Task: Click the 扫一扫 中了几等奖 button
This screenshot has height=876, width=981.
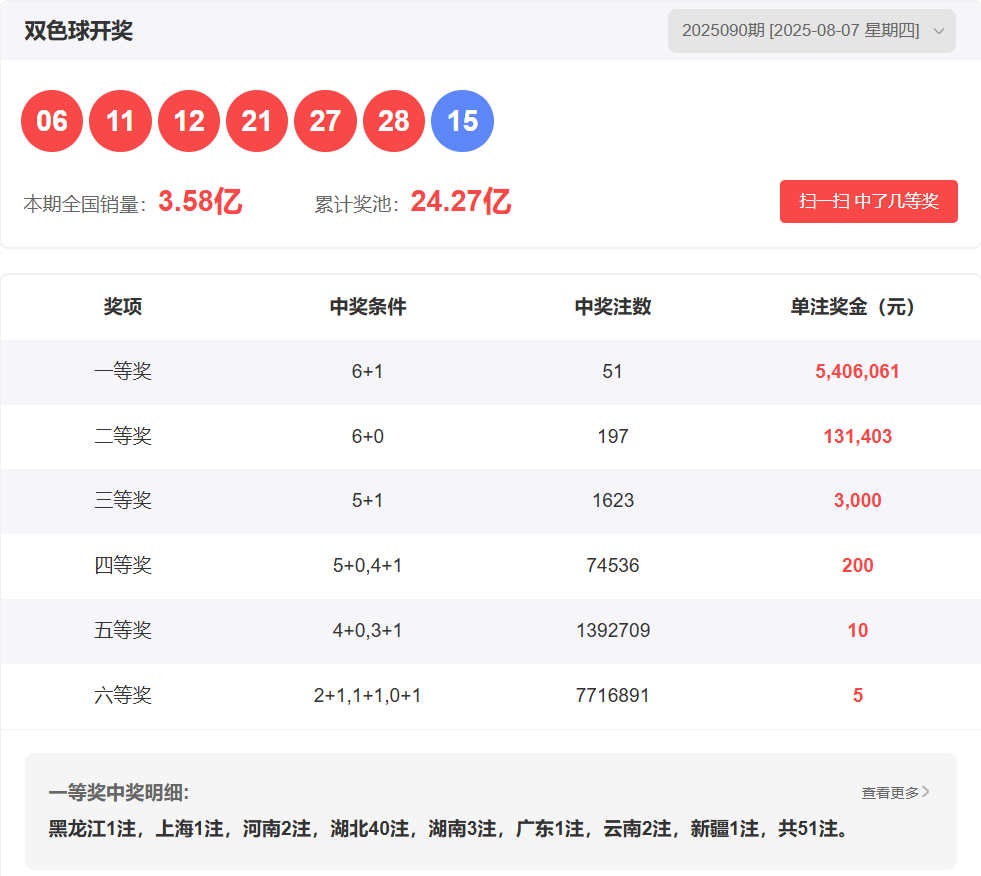Action: [x=868, y=201]
